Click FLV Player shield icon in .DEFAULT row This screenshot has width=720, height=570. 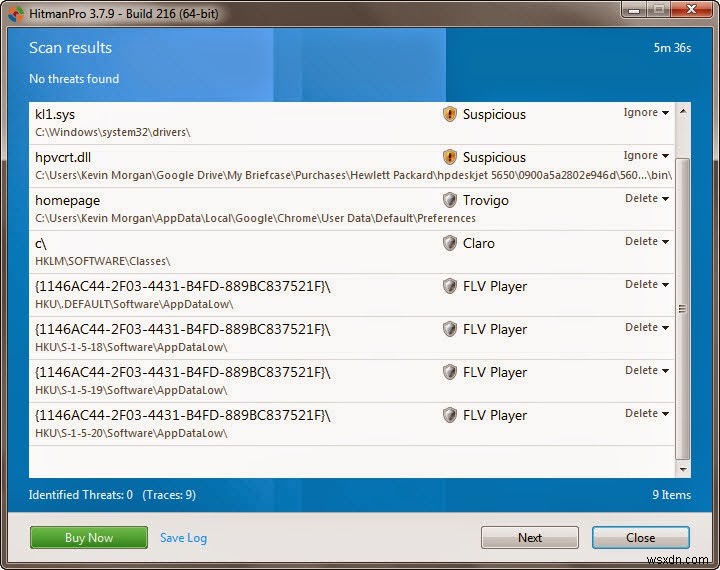[450, 286]
